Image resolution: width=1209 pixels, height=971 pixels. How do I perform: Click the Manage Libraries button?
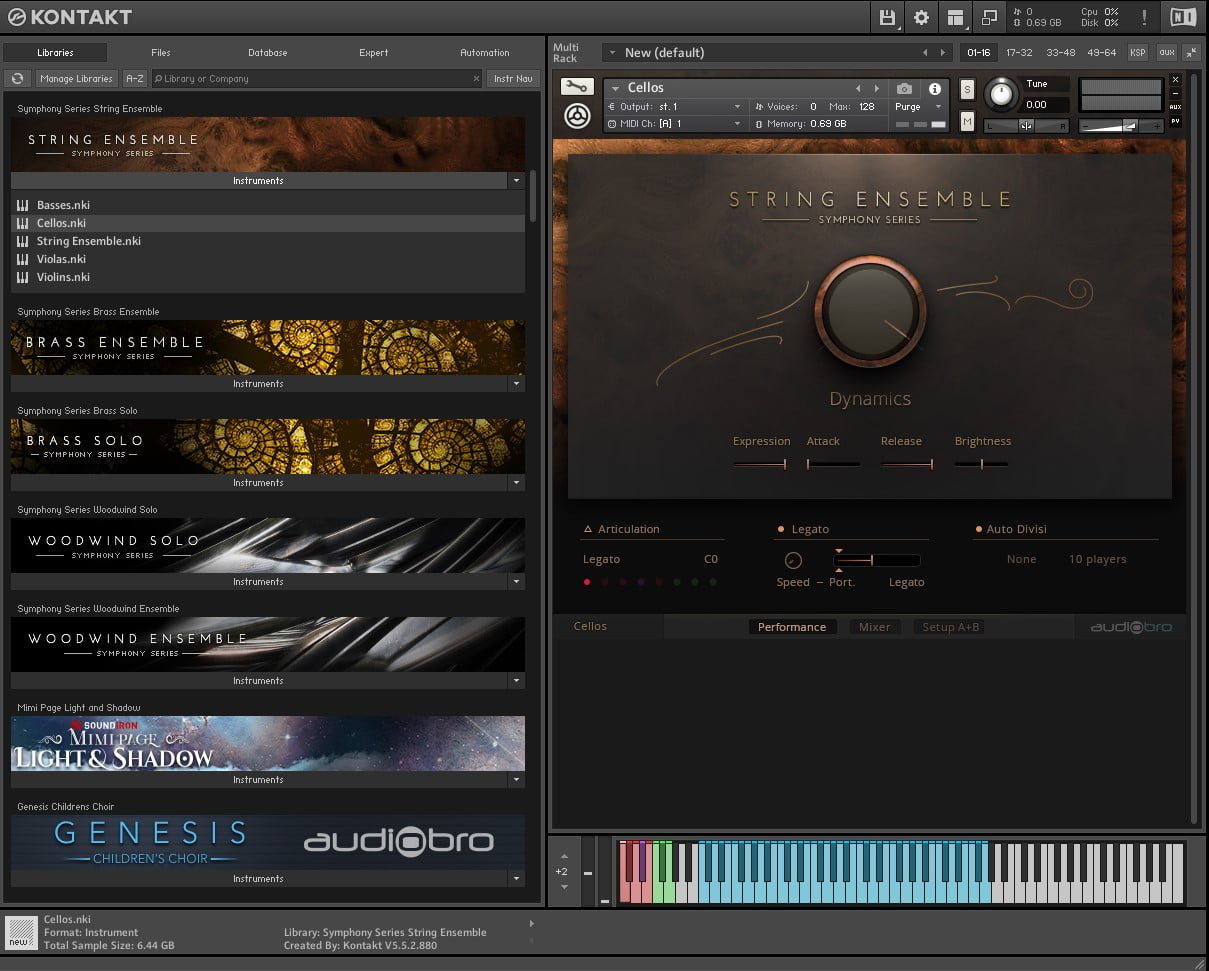pos(76,79)
